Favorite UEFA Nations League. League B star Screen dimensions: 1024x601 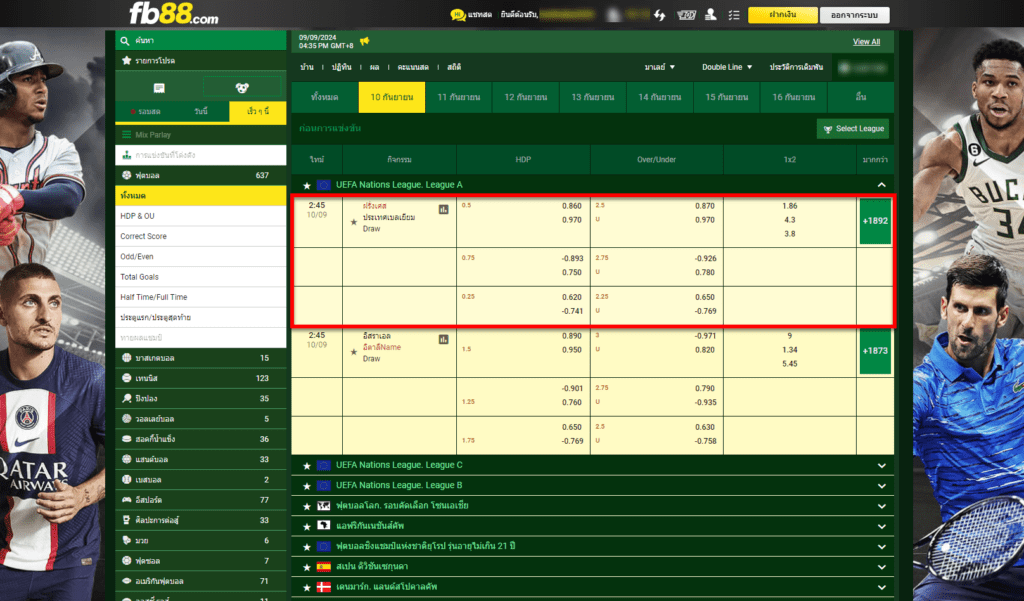[x=306, y=486]
